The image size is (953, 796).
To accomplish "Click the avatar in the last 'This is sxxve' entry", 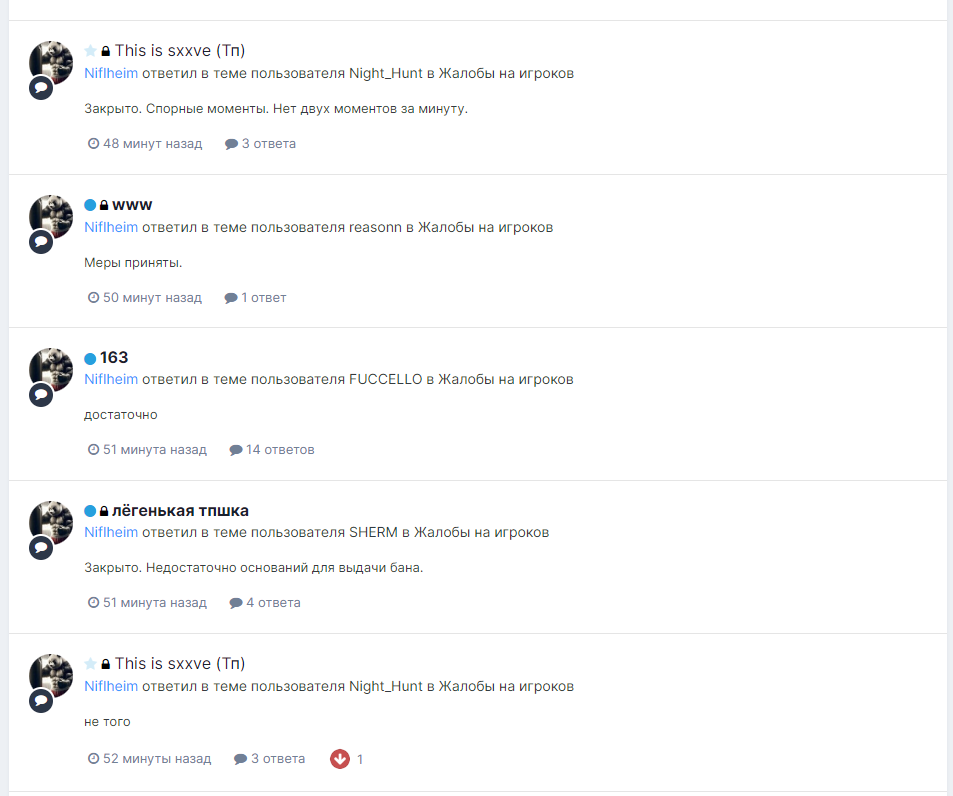I will [51, 676].
